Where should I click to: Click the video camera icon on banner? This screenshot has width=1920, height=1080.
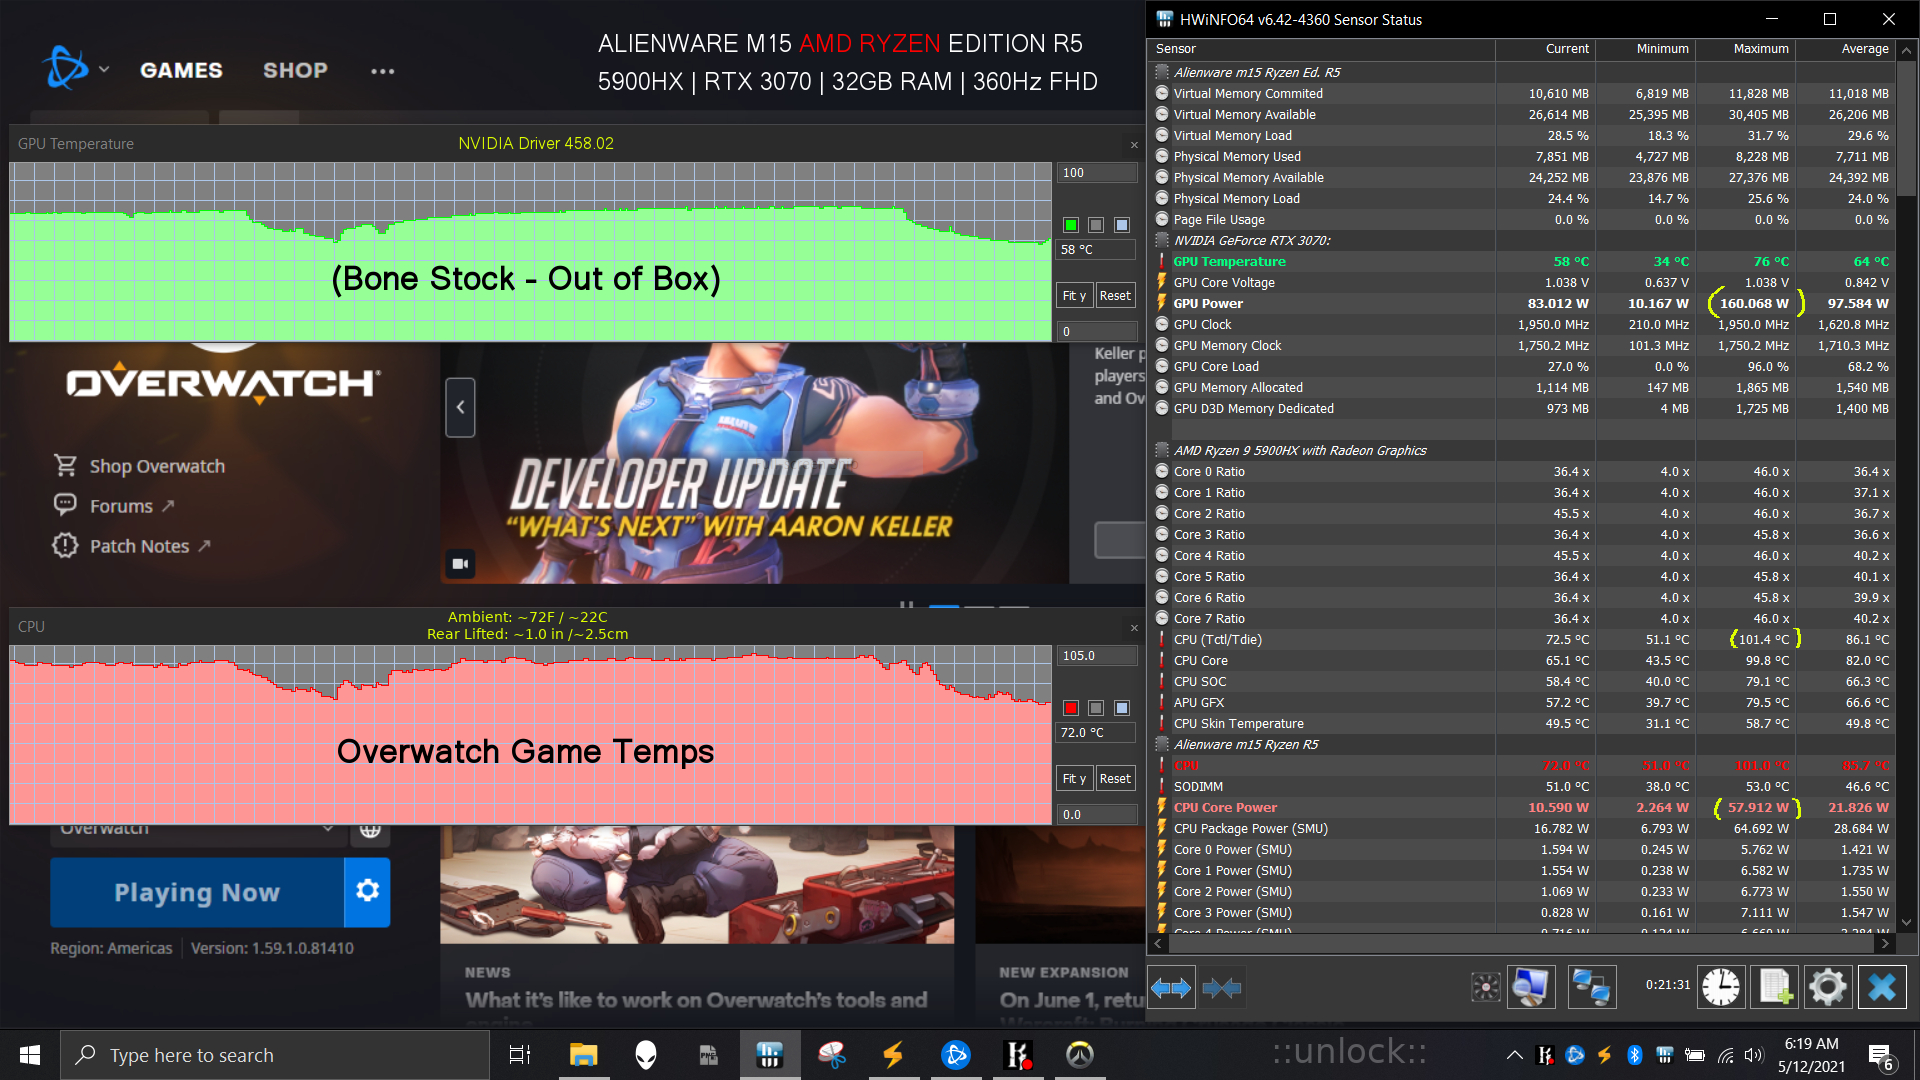tap(460, 564)
